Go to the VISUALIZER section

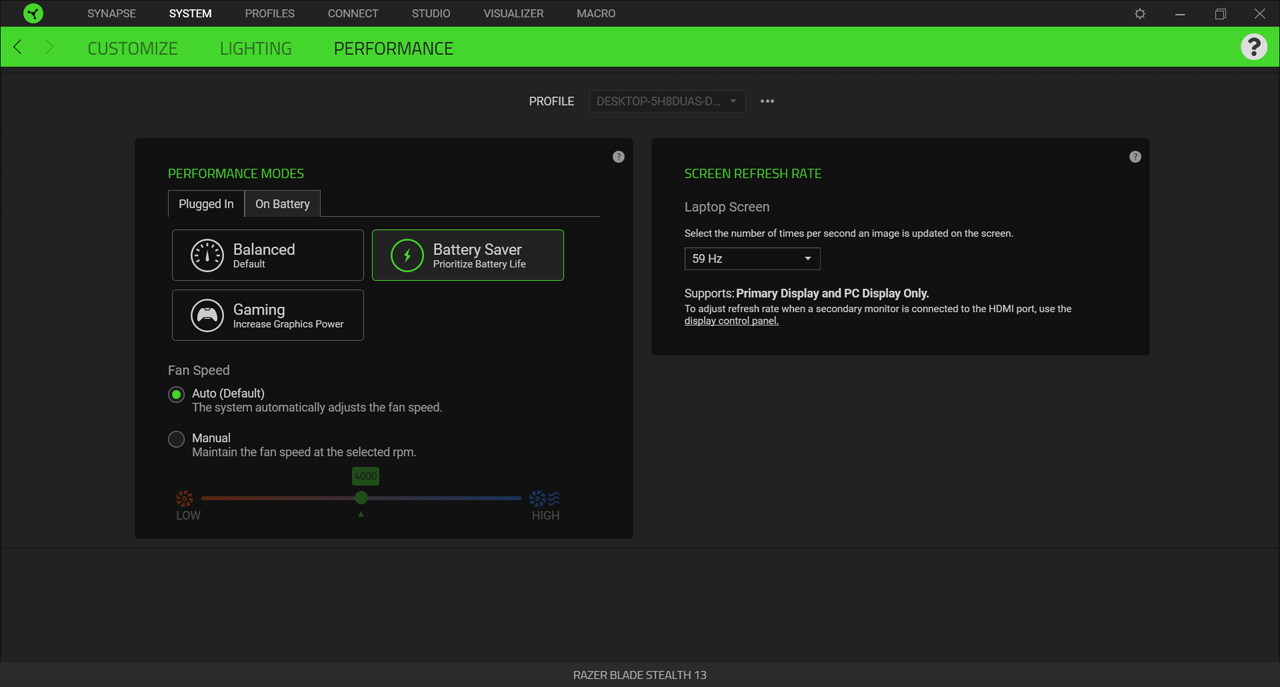click(513, 13)
